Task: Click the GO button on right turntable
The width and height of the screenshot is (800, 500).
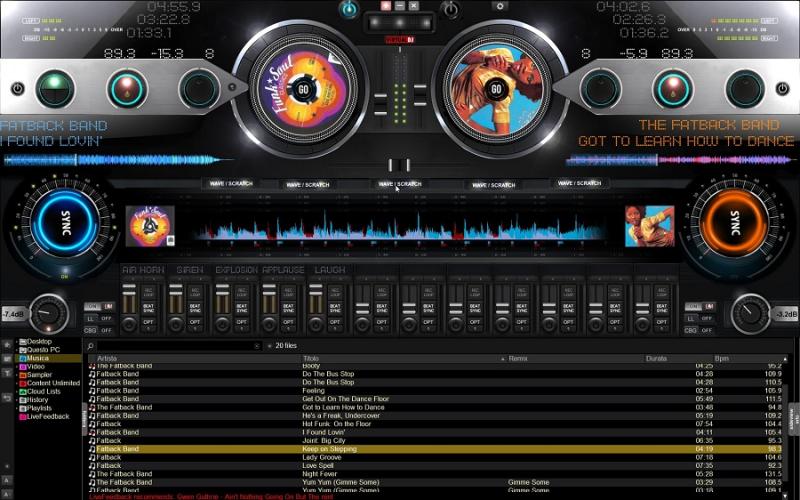Action: tap(496, 90)
